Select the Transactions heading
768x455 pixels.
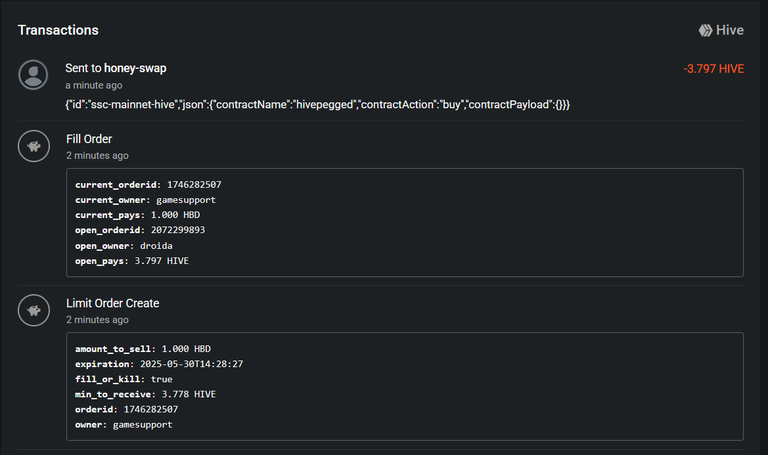tap(58, 30)
